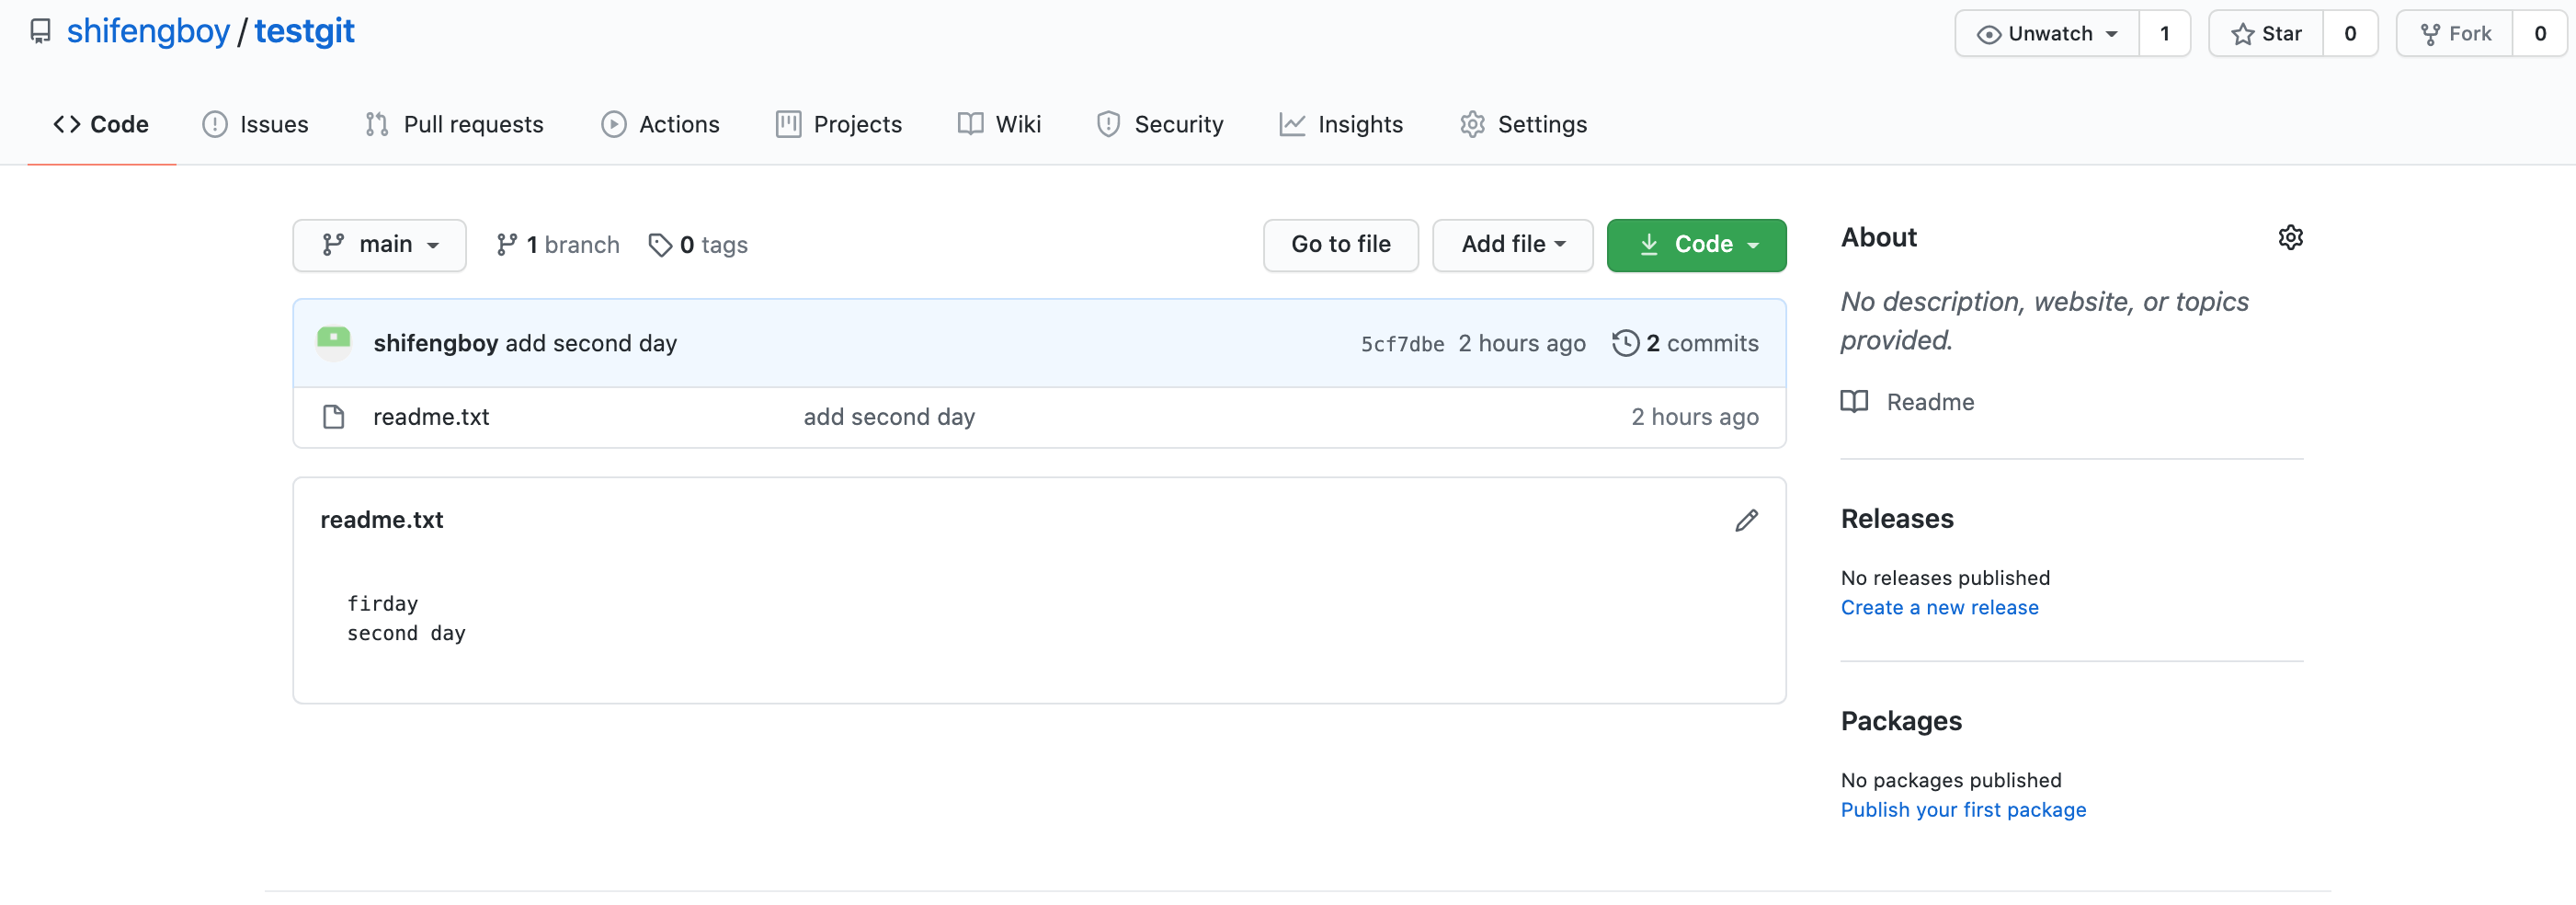Click the shifengboy avatar in the commit bar
The image size is (2576, 905).
pyautogui.click(x=333, y=343)
